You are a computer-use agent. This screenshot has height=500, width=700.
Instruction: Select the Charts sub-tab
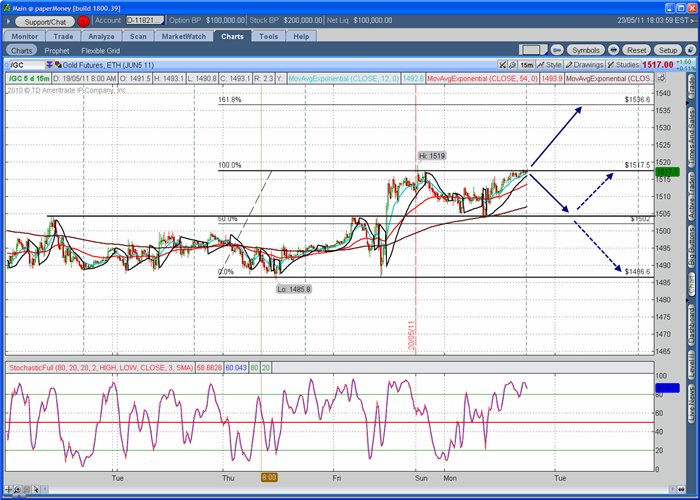(21, 50)
